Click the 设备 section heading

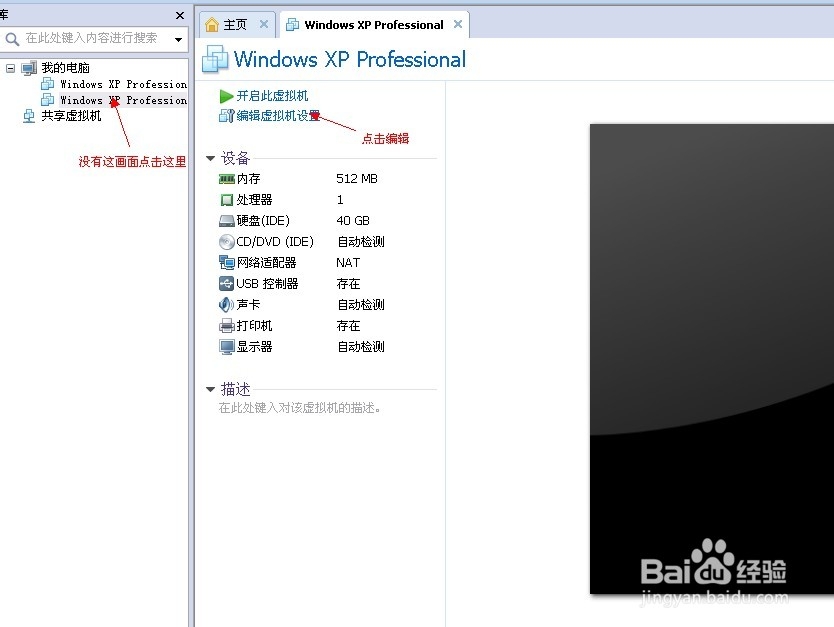coord(235,158)
